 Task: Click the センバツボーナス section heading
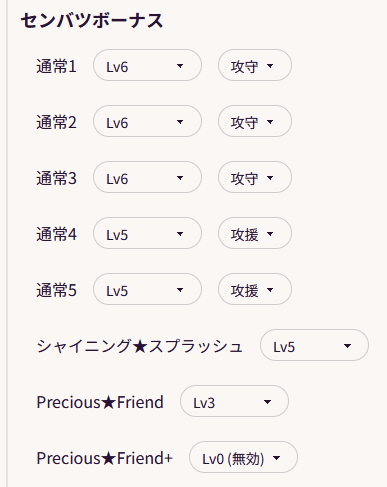point(92,21)
